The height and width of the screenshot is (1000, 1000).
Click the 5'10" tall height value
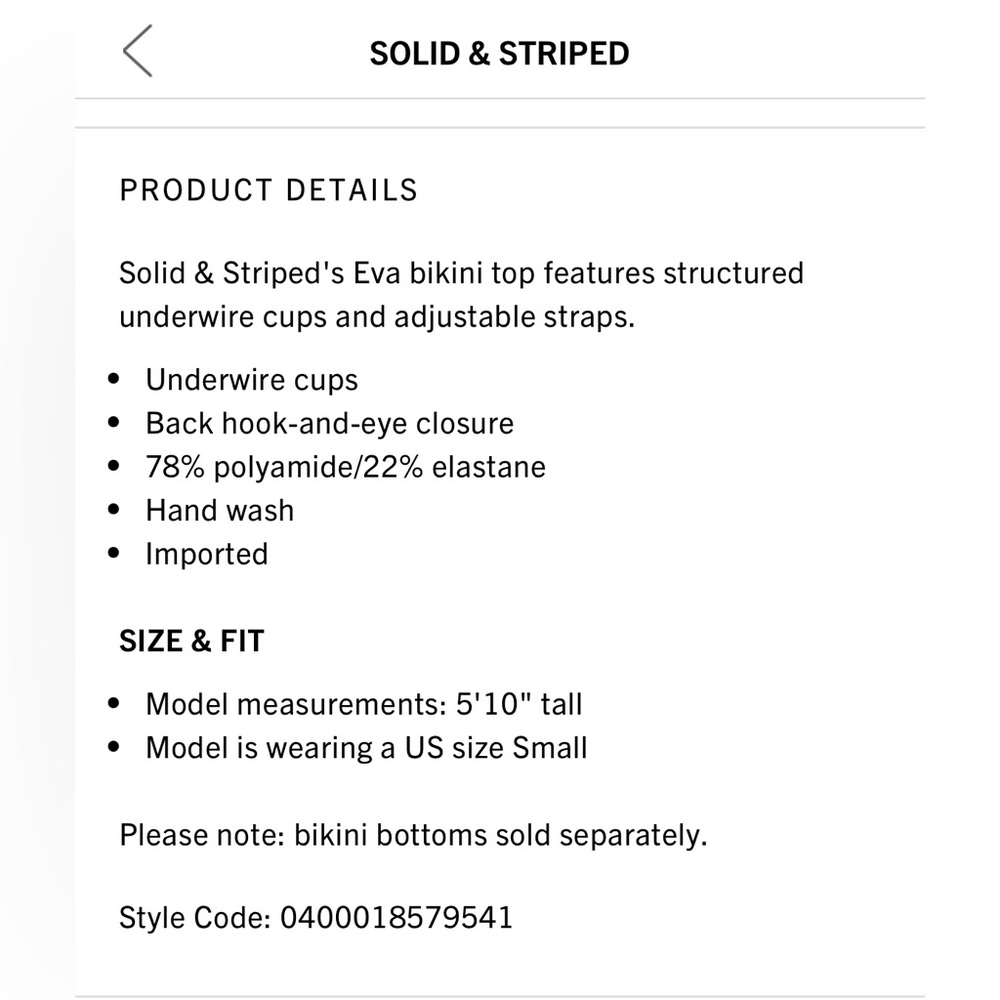(x=518, y=704)
